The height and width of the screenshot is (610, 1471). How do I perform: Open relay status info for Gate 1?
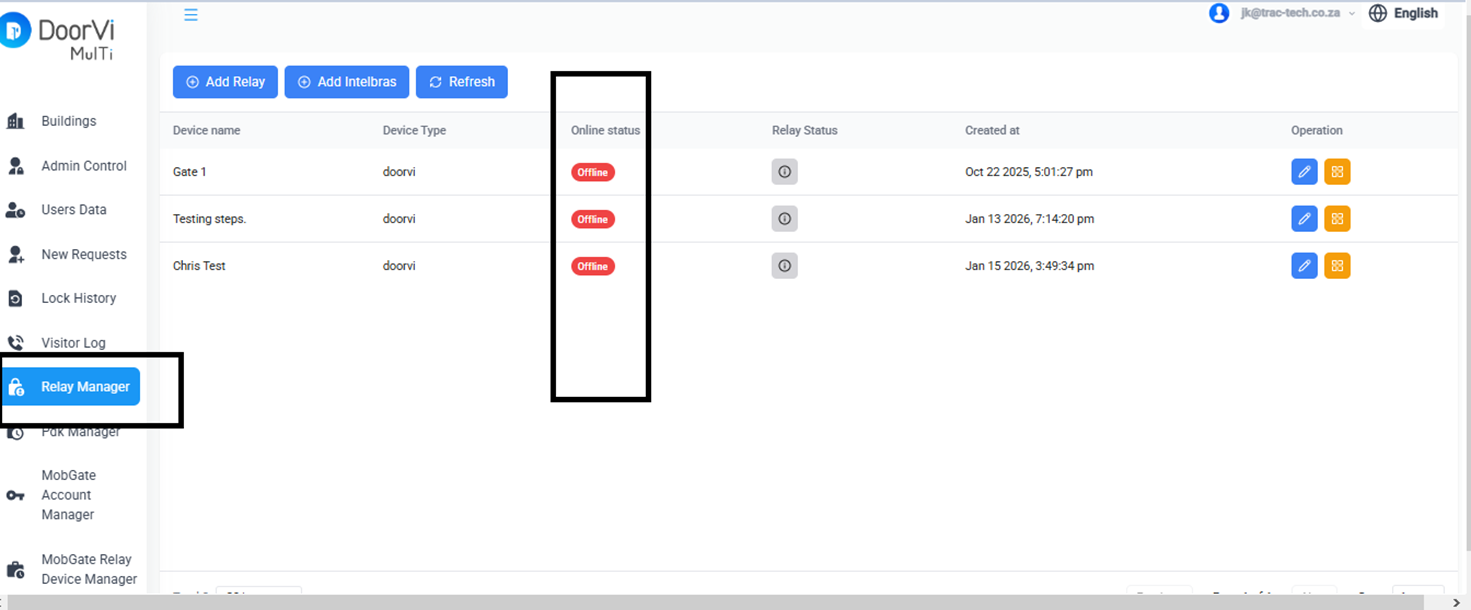785,172
